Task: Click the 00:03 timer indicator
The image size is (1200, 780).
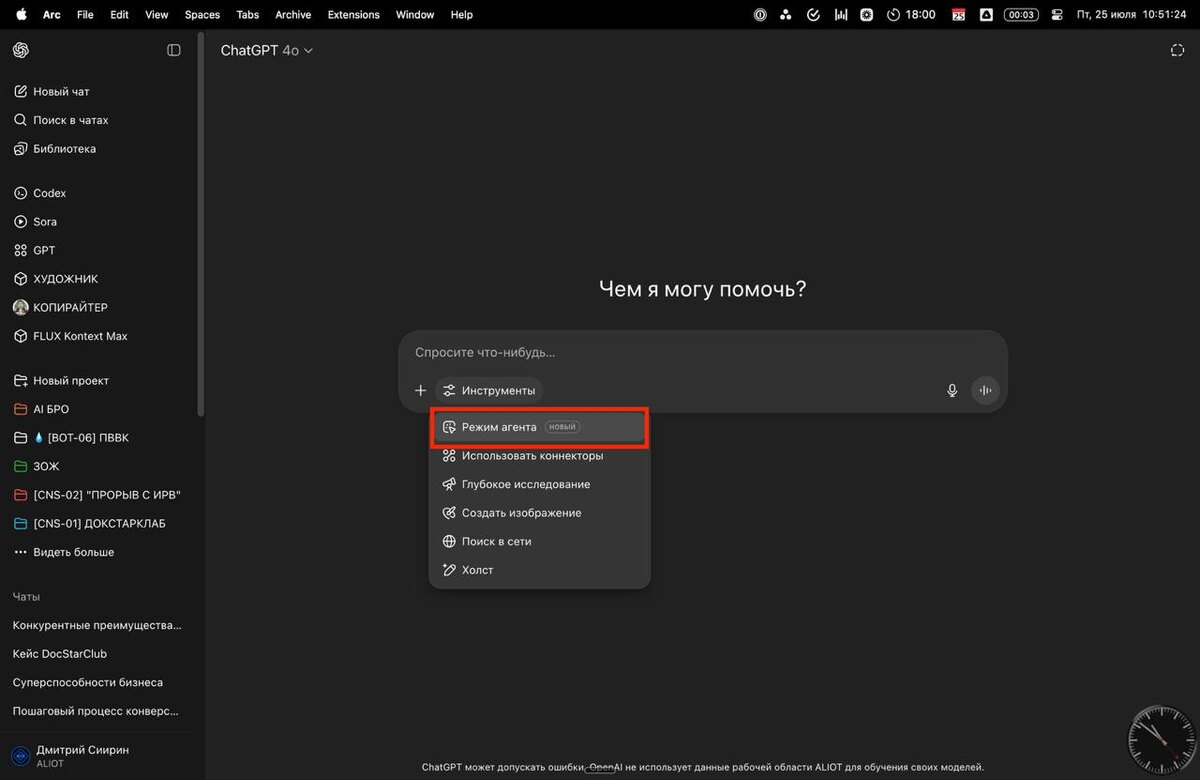Action: 1021,15
